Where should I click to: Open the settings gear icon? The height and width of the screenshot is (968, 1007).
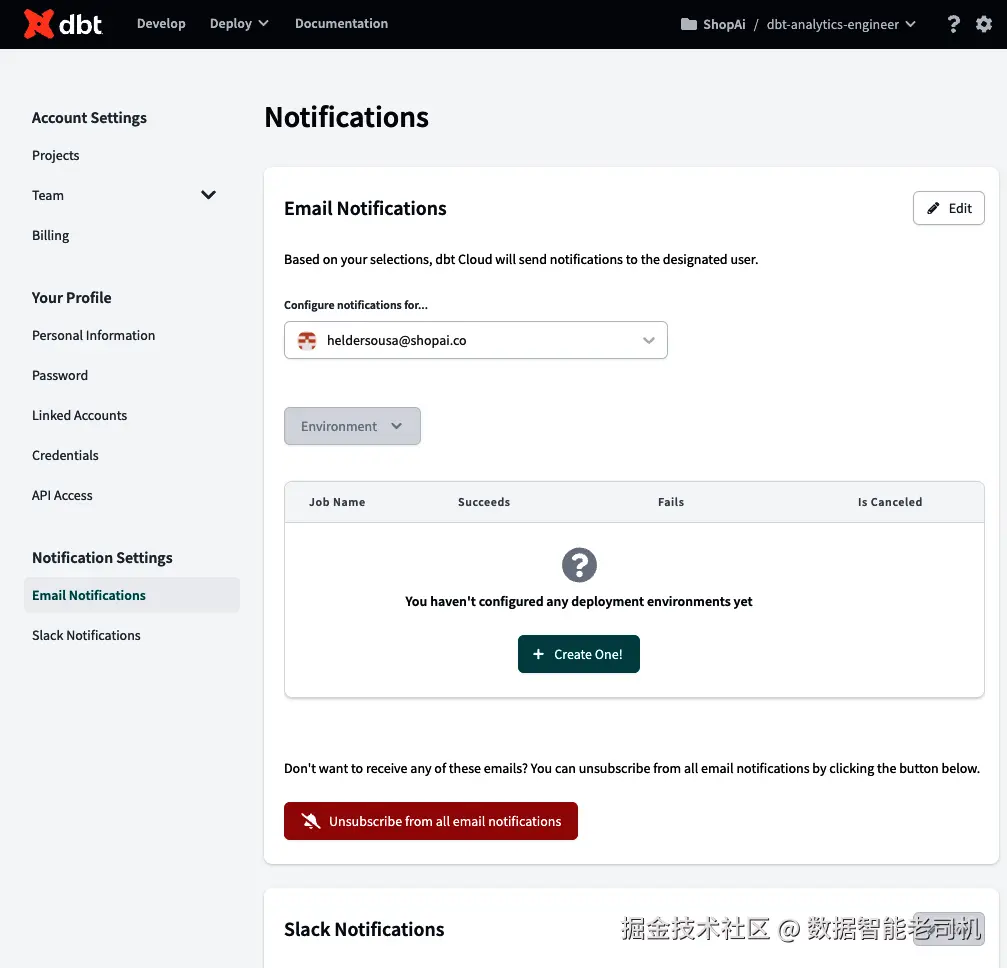click(984, 24)
